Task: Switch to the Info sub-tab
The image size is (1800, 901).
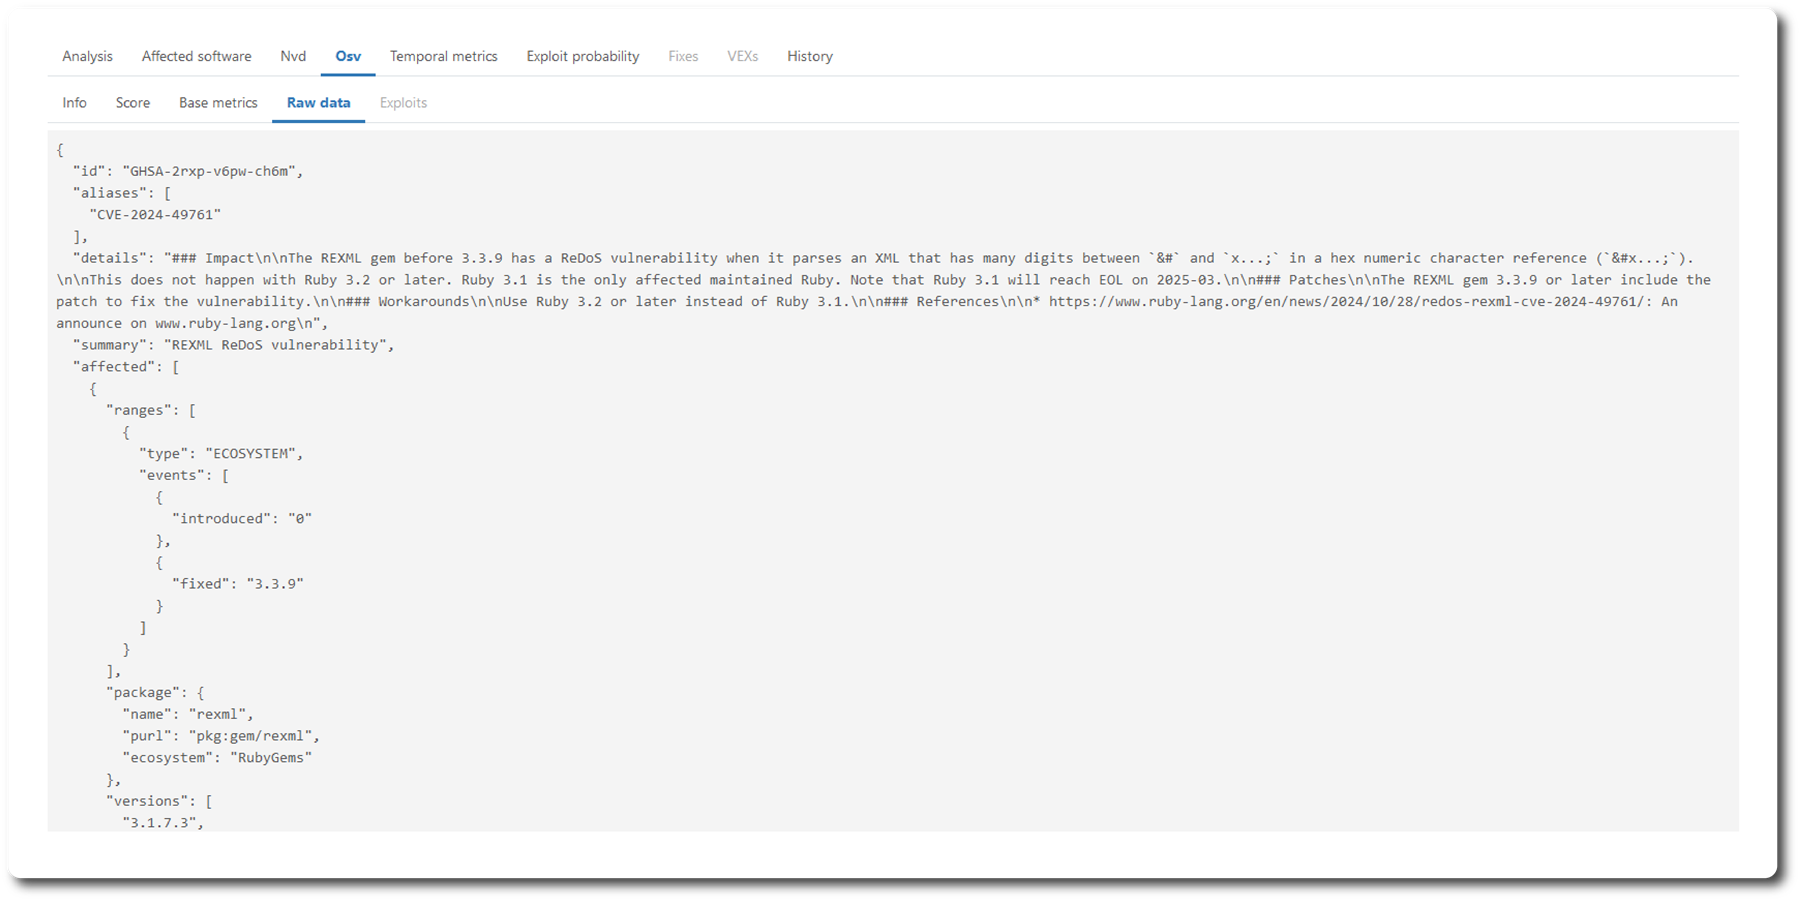Action: [x=74, y=103]
